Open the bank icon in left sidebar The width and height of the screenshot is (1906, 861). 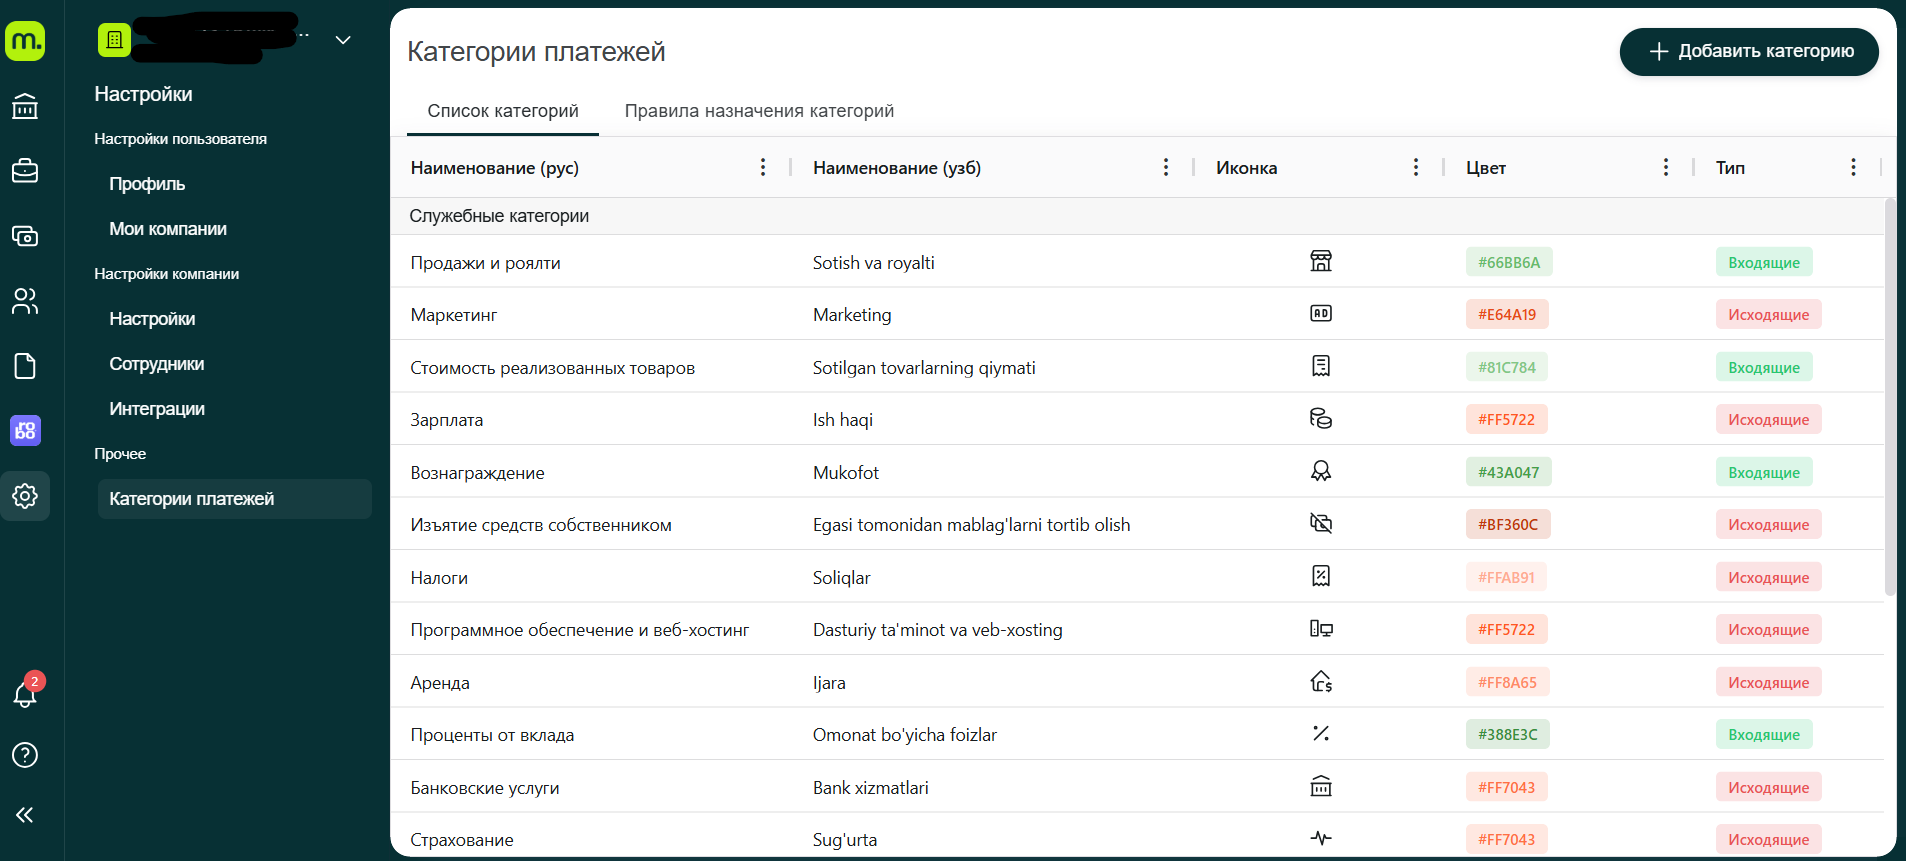tap(25, 106)
